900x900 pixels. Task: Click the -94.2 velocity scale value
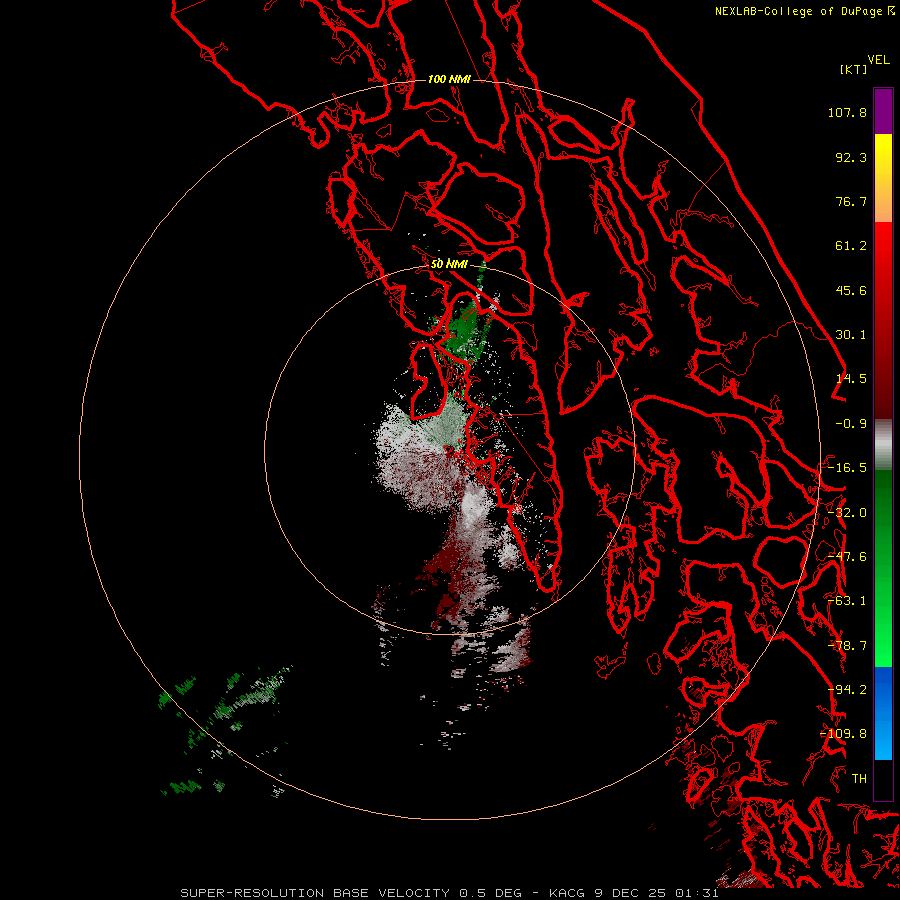pos(847,690)
